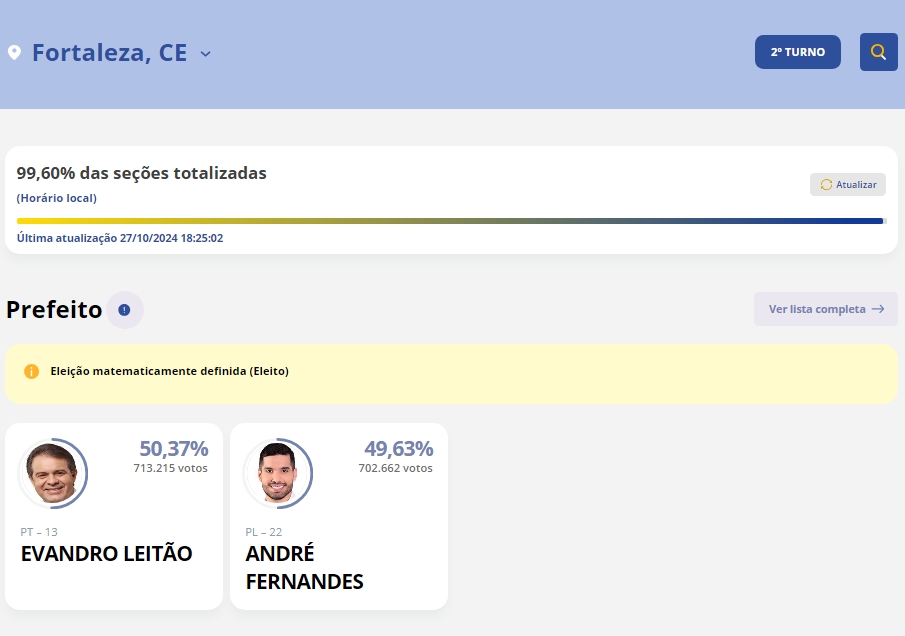The image size is (905, 636).
Task: Click the warning icon in the yellow banner
Action: [x=30, y=371]
